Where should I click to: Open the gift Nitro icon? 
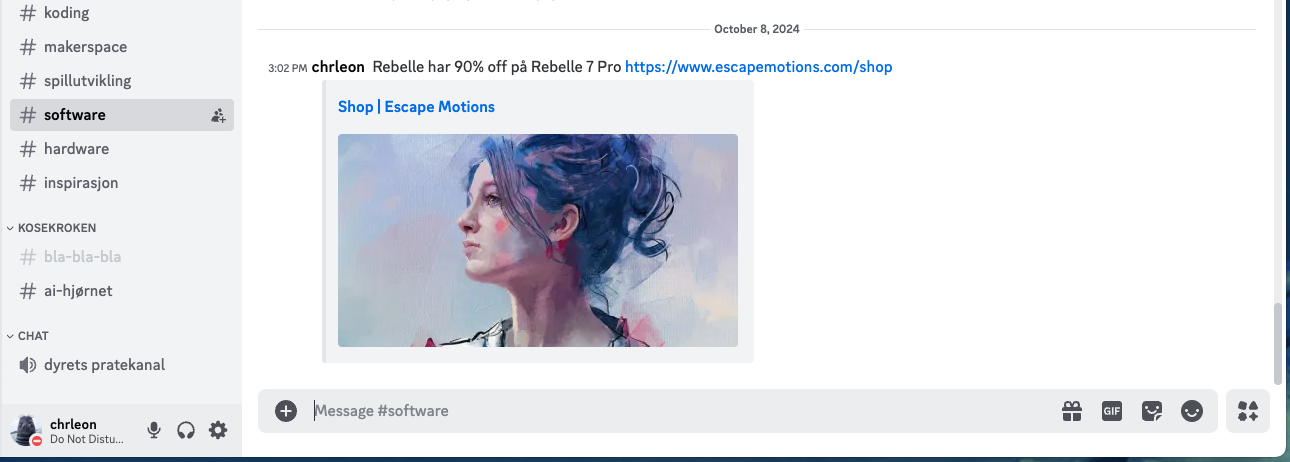1072,411
